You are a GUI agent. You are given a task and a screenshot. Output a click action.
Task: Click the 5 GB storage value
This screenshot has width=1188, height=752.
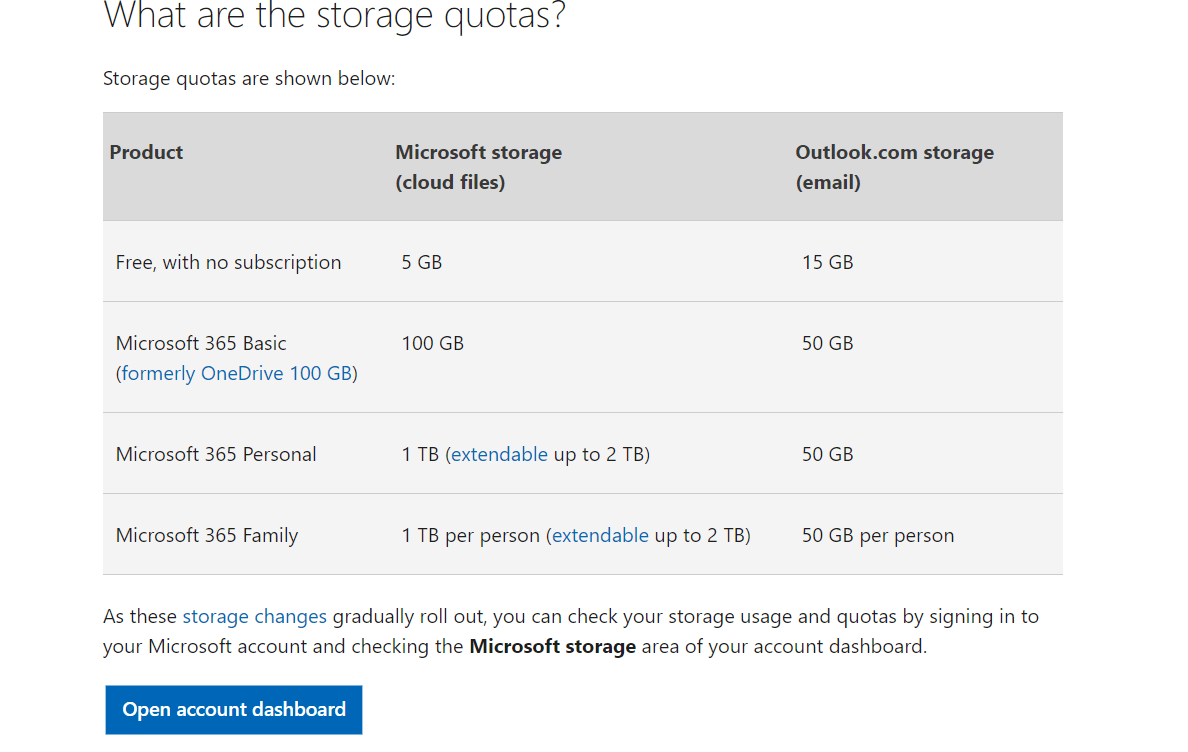tap(421, 261)
